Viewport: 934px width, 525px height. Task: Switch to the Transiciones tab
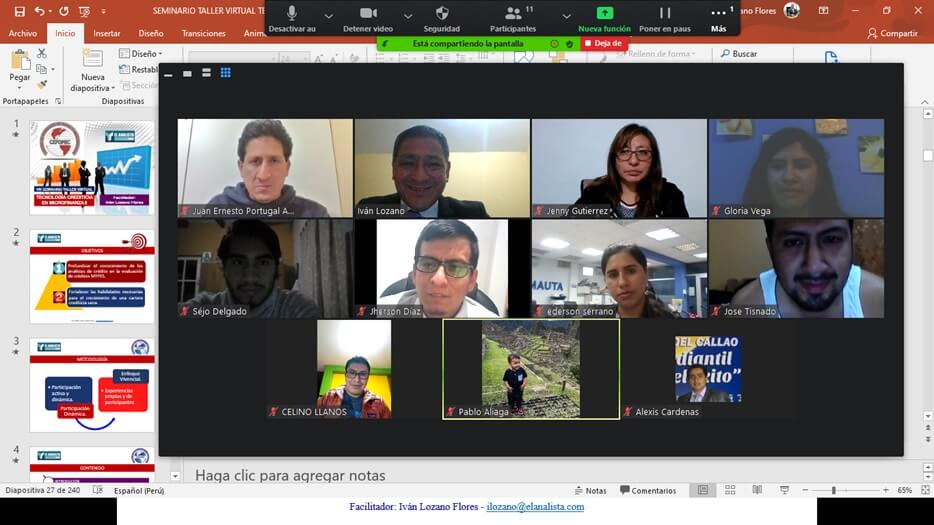[203, 33]
